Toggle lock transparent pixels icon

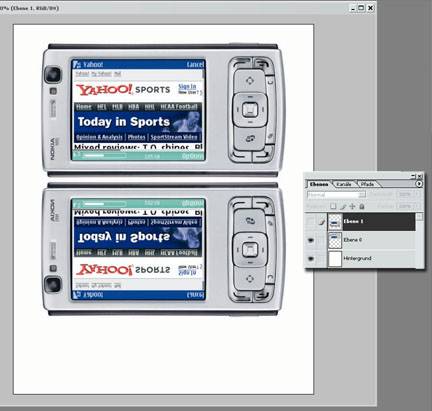333,206
